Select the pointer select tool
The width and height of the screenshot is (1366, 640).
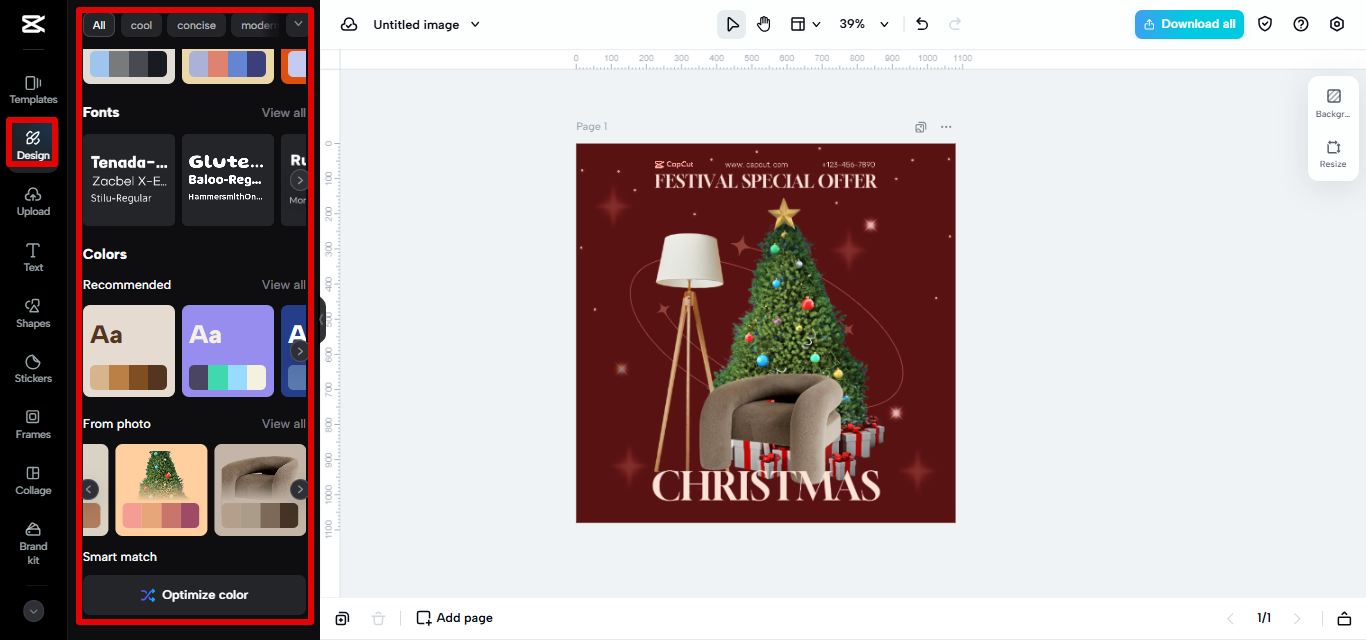point(732,24)
